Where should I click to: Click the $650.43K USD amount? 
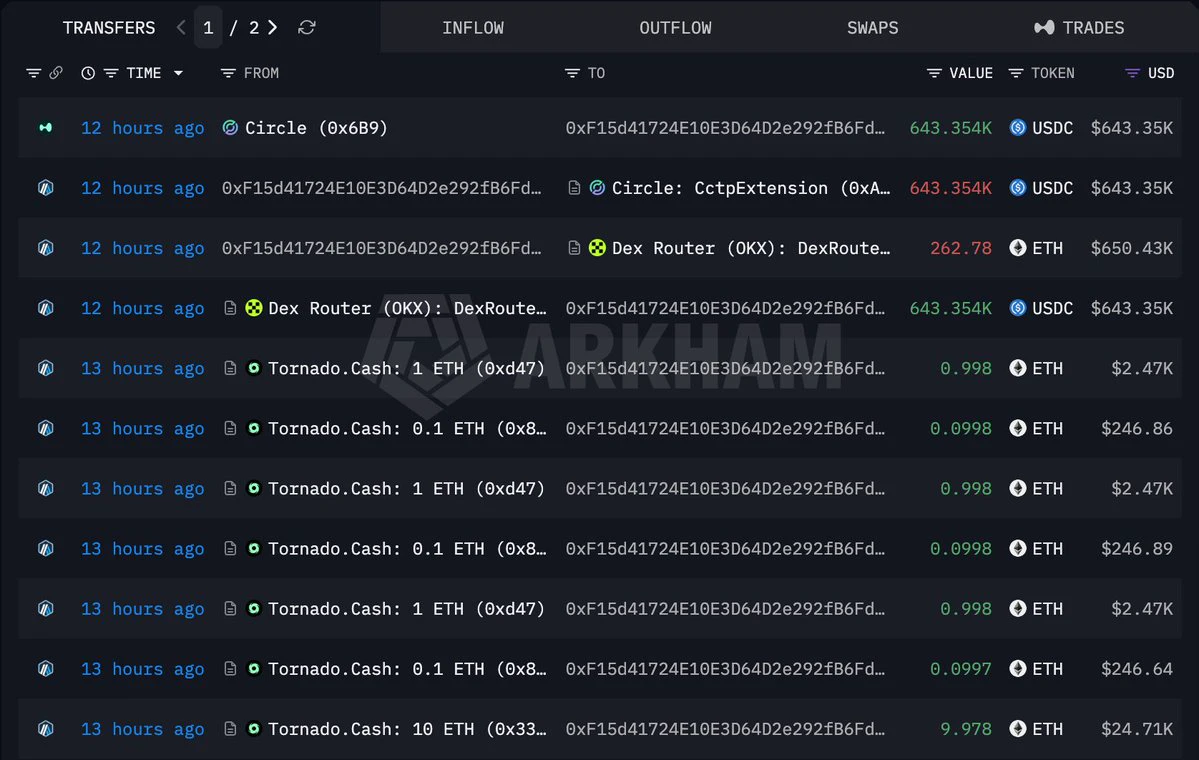(1132, 248)
